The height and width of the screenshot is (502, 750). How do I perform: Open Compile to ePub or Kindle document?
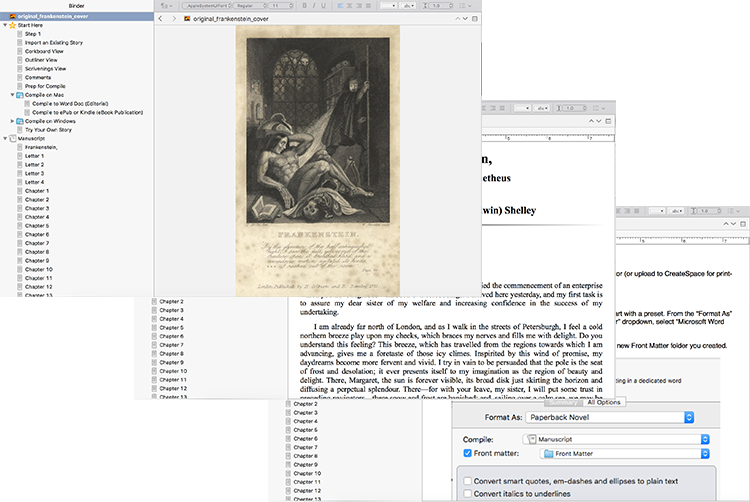pyautogui.click(x=88, y=112)
